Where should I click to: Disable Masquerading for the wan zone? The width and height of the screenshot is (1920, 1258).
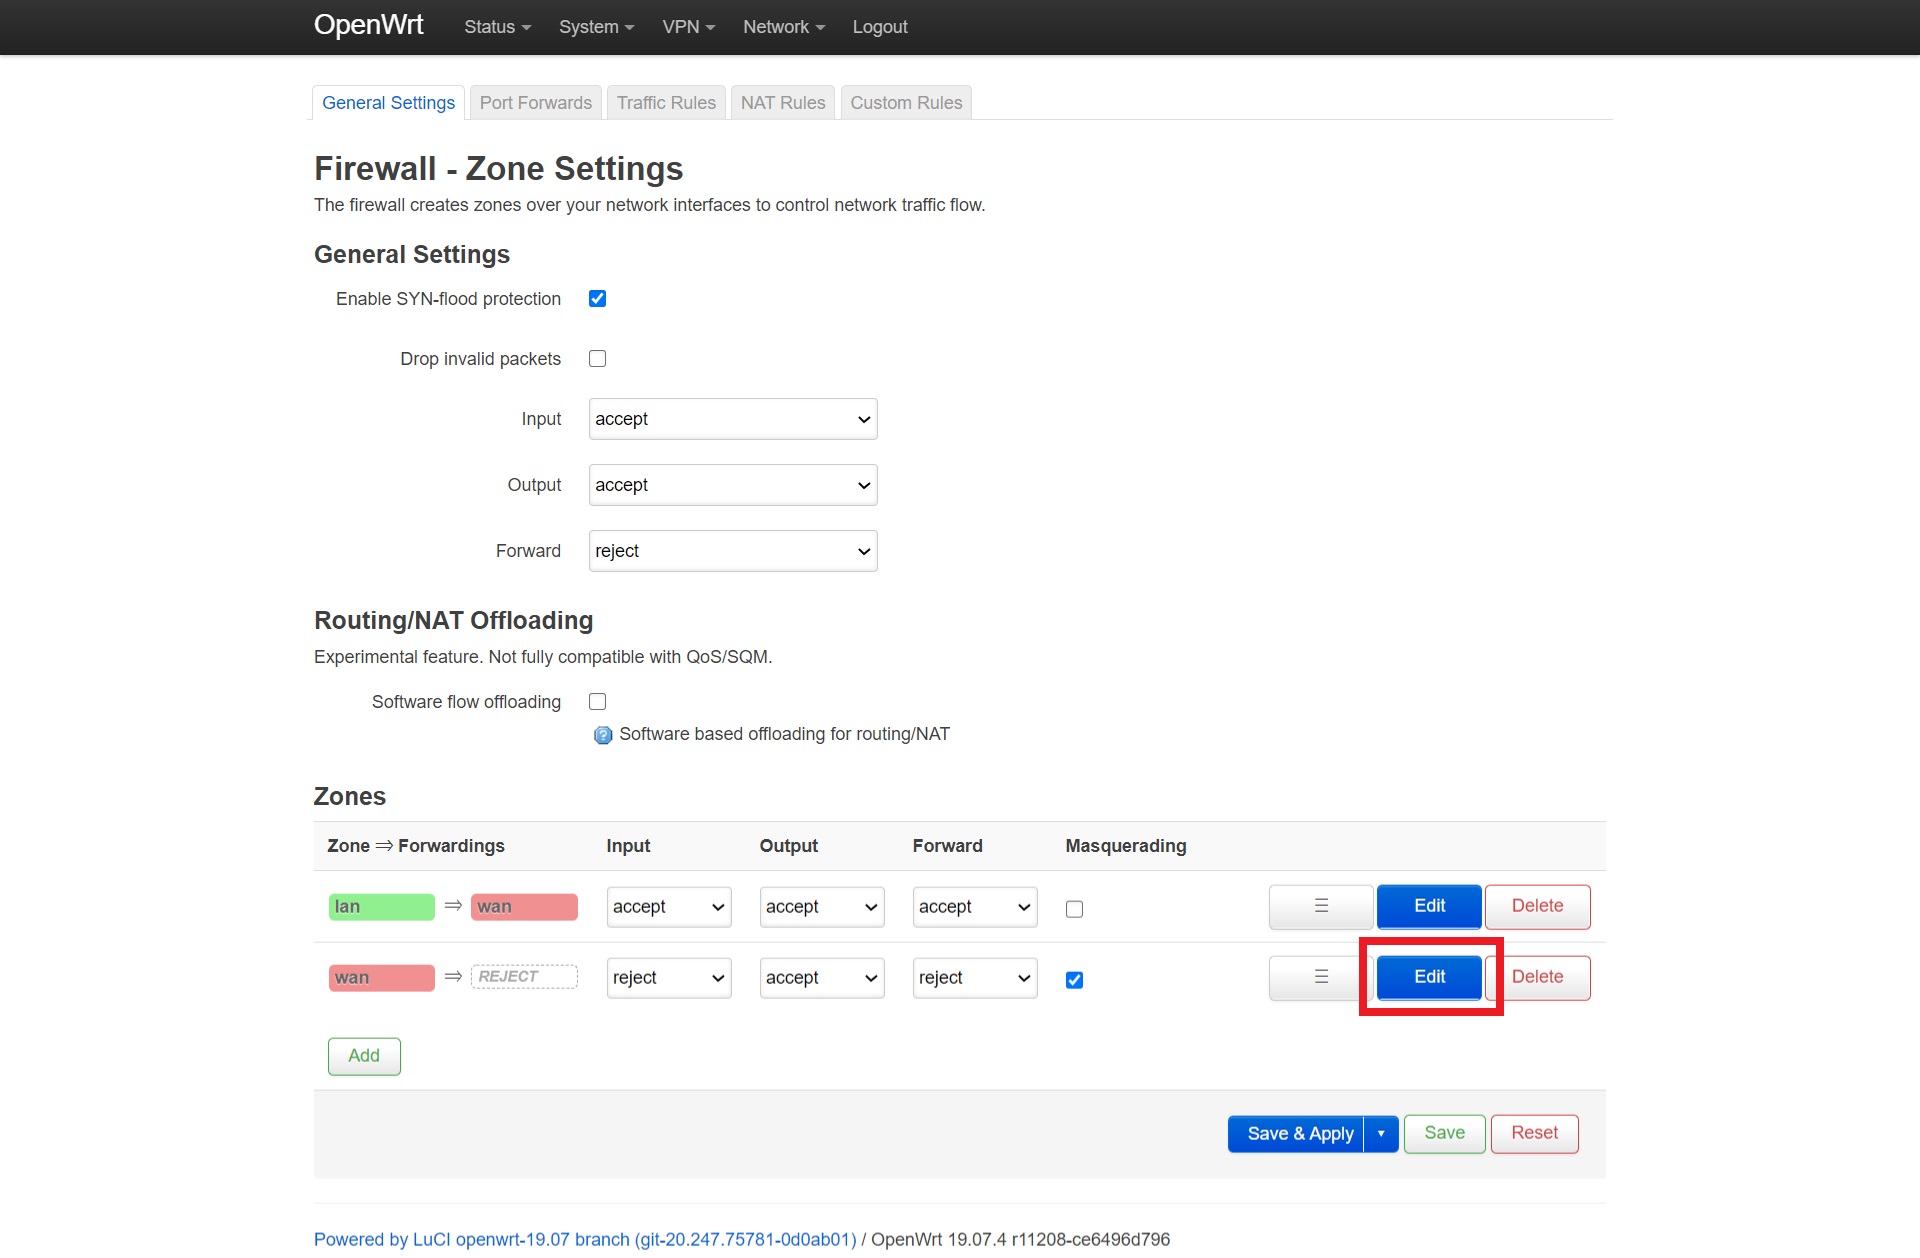tap(1074, 981)
